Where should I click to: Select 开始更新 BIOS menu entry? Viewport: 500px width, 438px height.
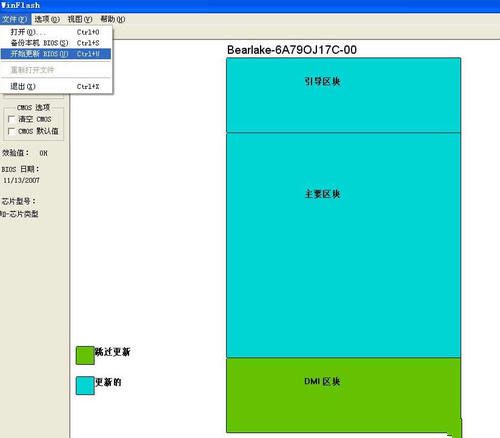coord(56,54)
